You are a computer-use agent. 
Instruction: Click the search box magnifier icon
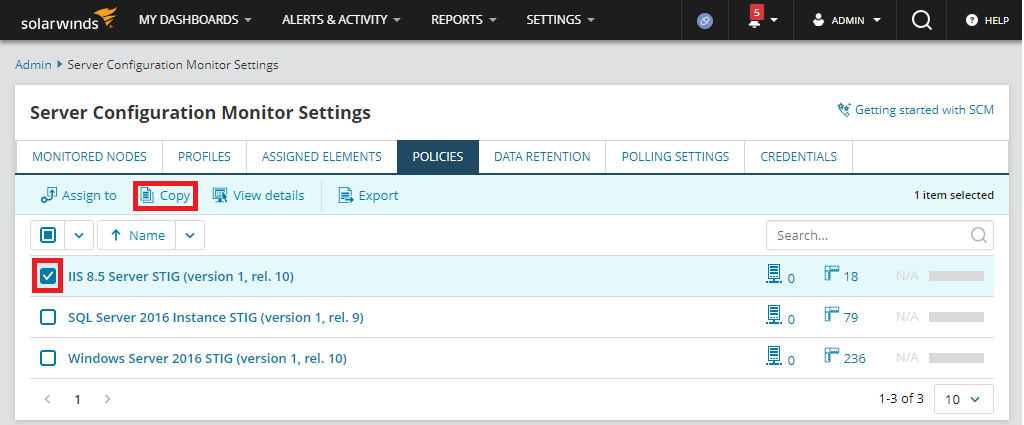pos(978,235)
